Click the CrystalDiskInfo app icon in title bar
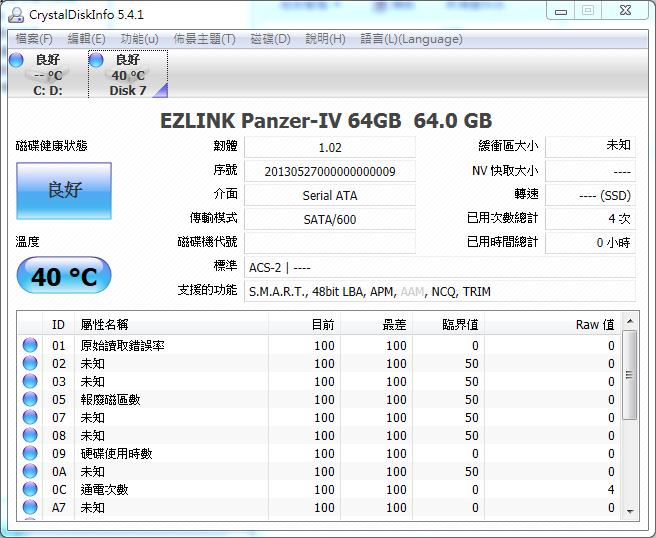 [16, 15]
